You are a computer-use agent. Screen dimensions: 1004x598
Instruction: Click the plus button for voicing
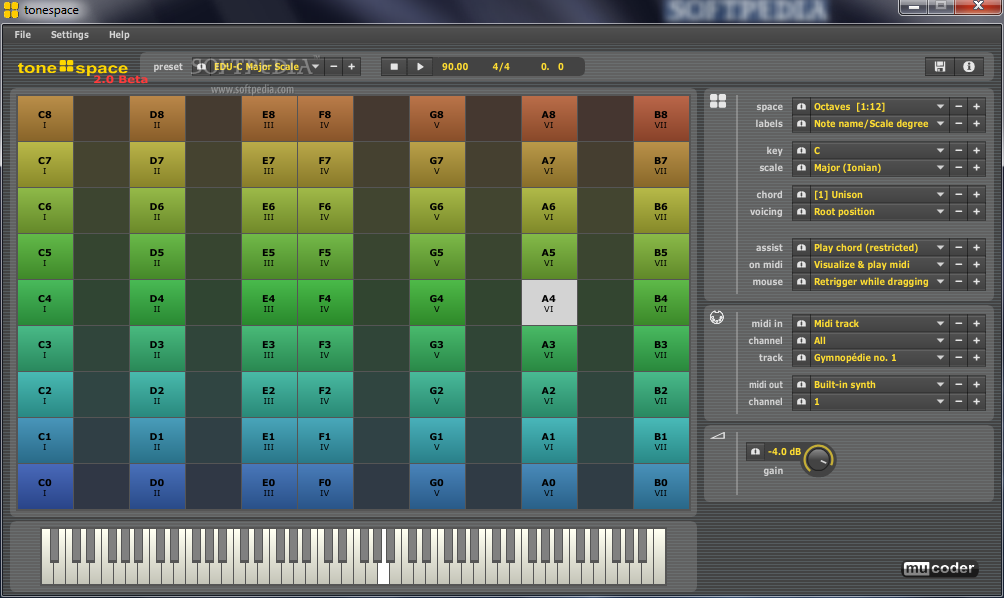pyautogui.click(x=976, y=212)
